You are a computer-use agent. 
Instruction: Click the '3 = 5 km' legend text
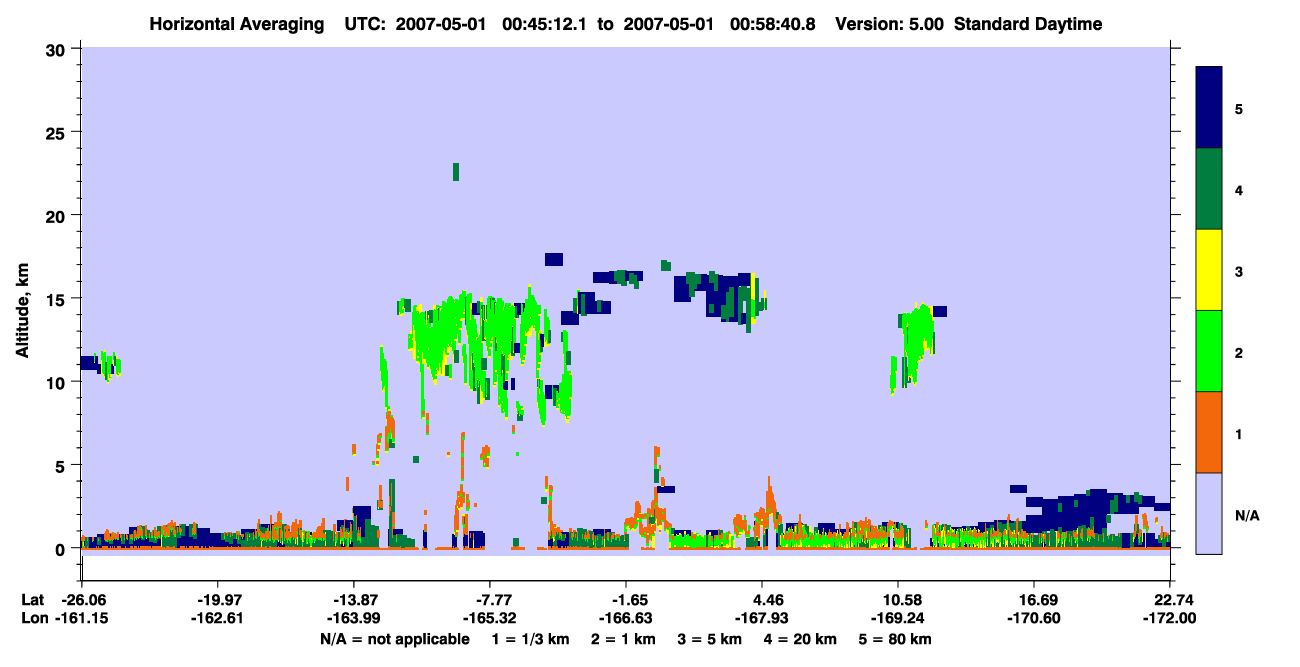point(710,639)
